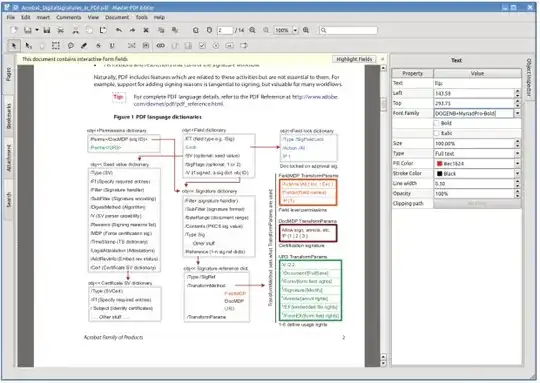Screen dimensions: 540x383
Task: Click the underline text tool
Action: click(112, 45)
